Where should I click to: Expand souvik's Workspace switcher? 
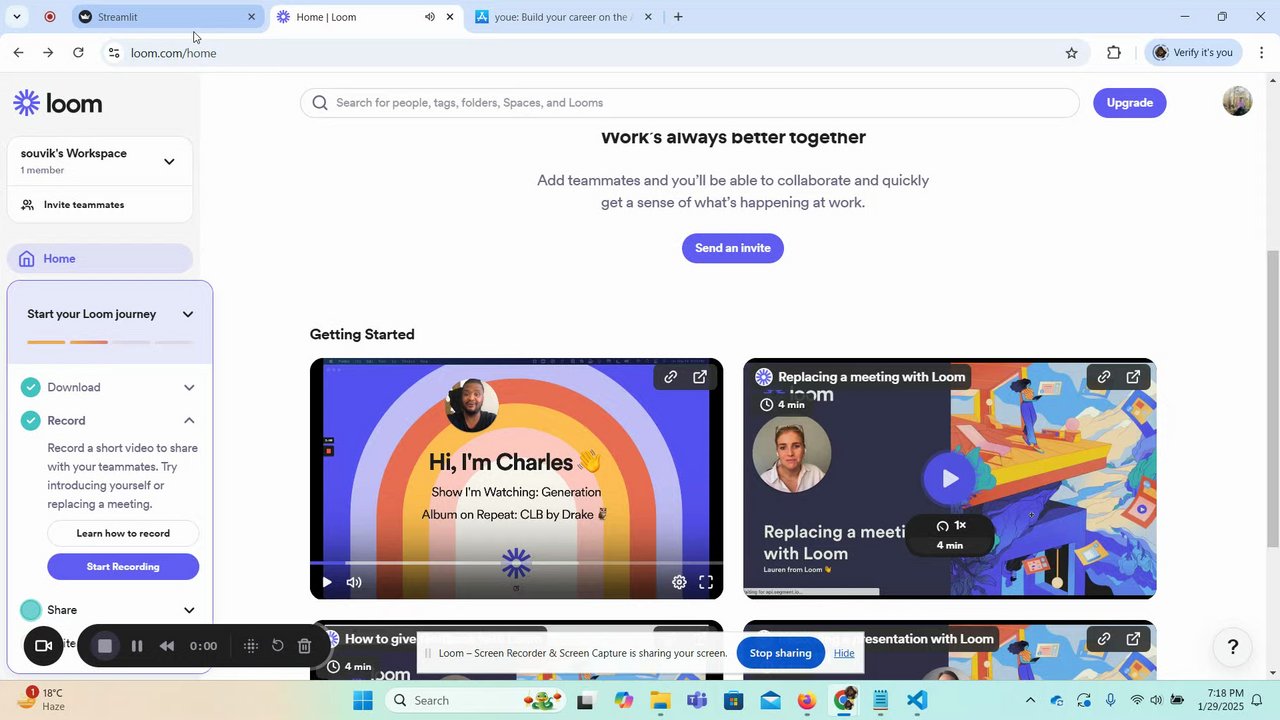(x=169, y=161)
